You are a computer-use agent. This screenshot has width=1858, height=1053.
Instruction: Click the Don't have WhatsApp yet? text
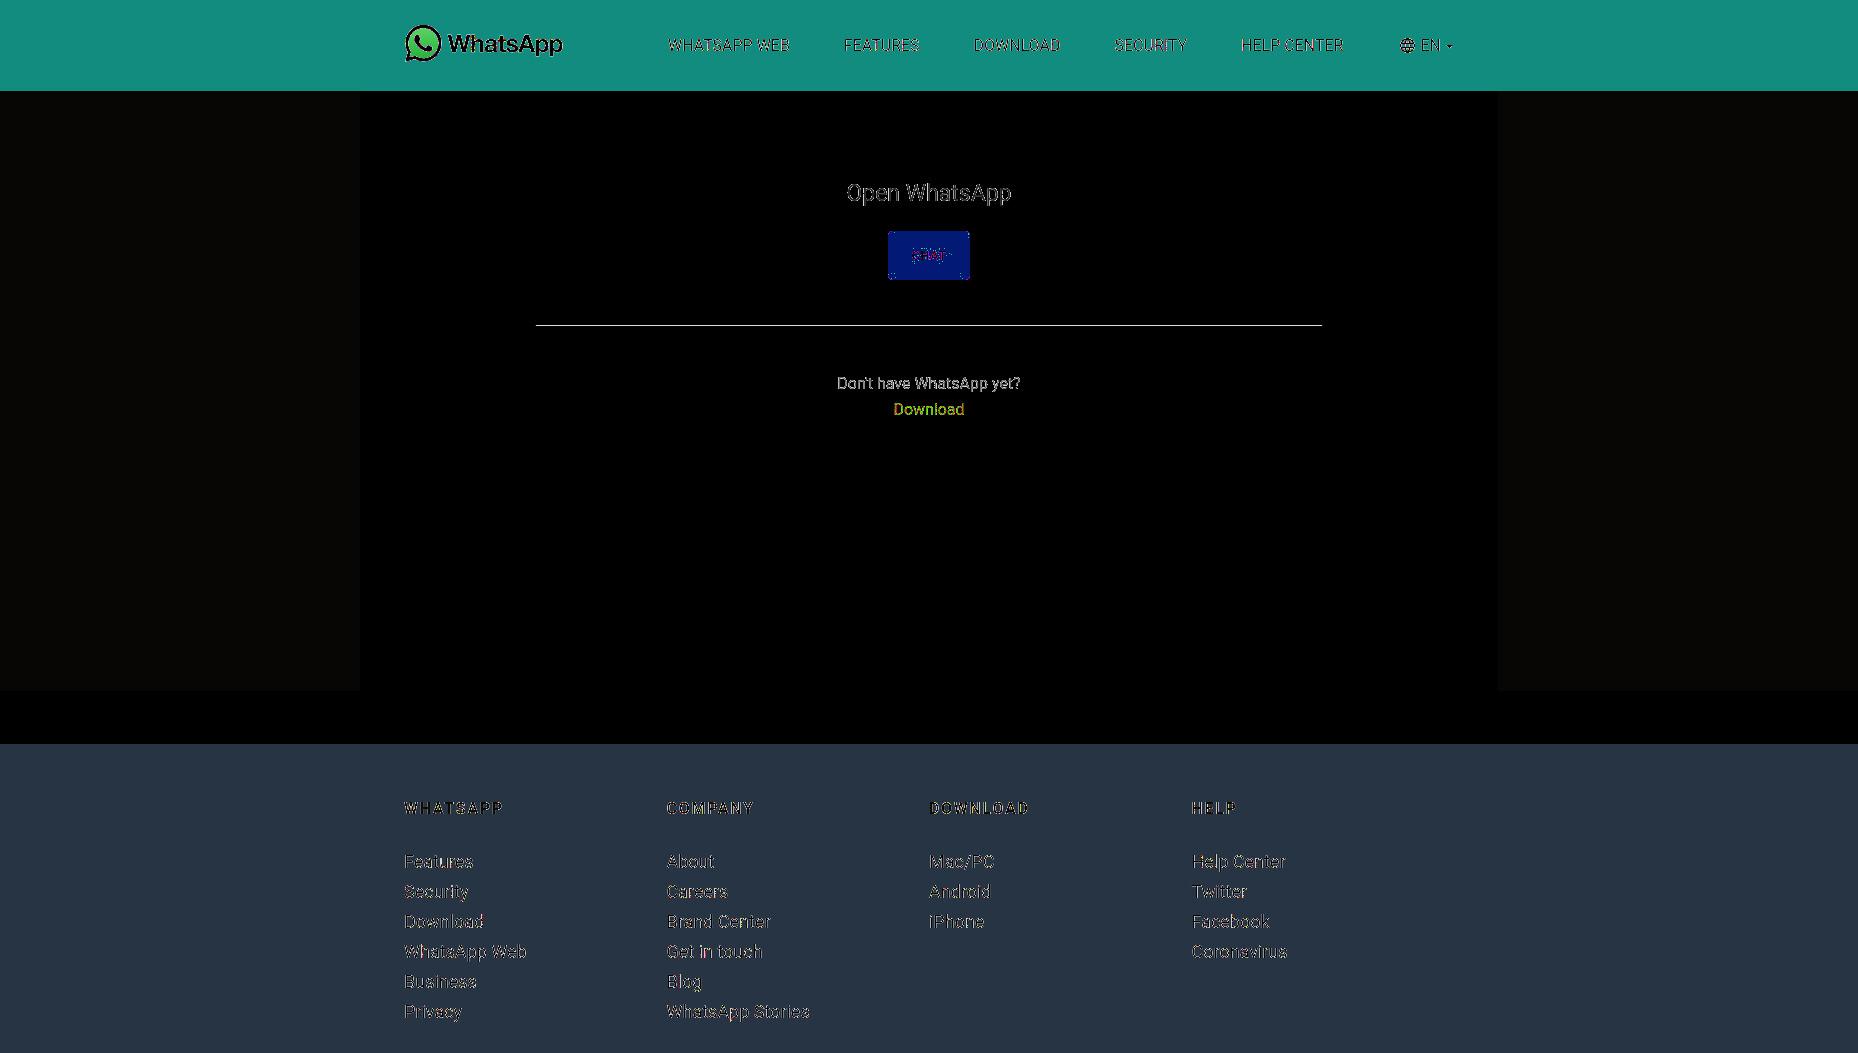coord(929,383)
